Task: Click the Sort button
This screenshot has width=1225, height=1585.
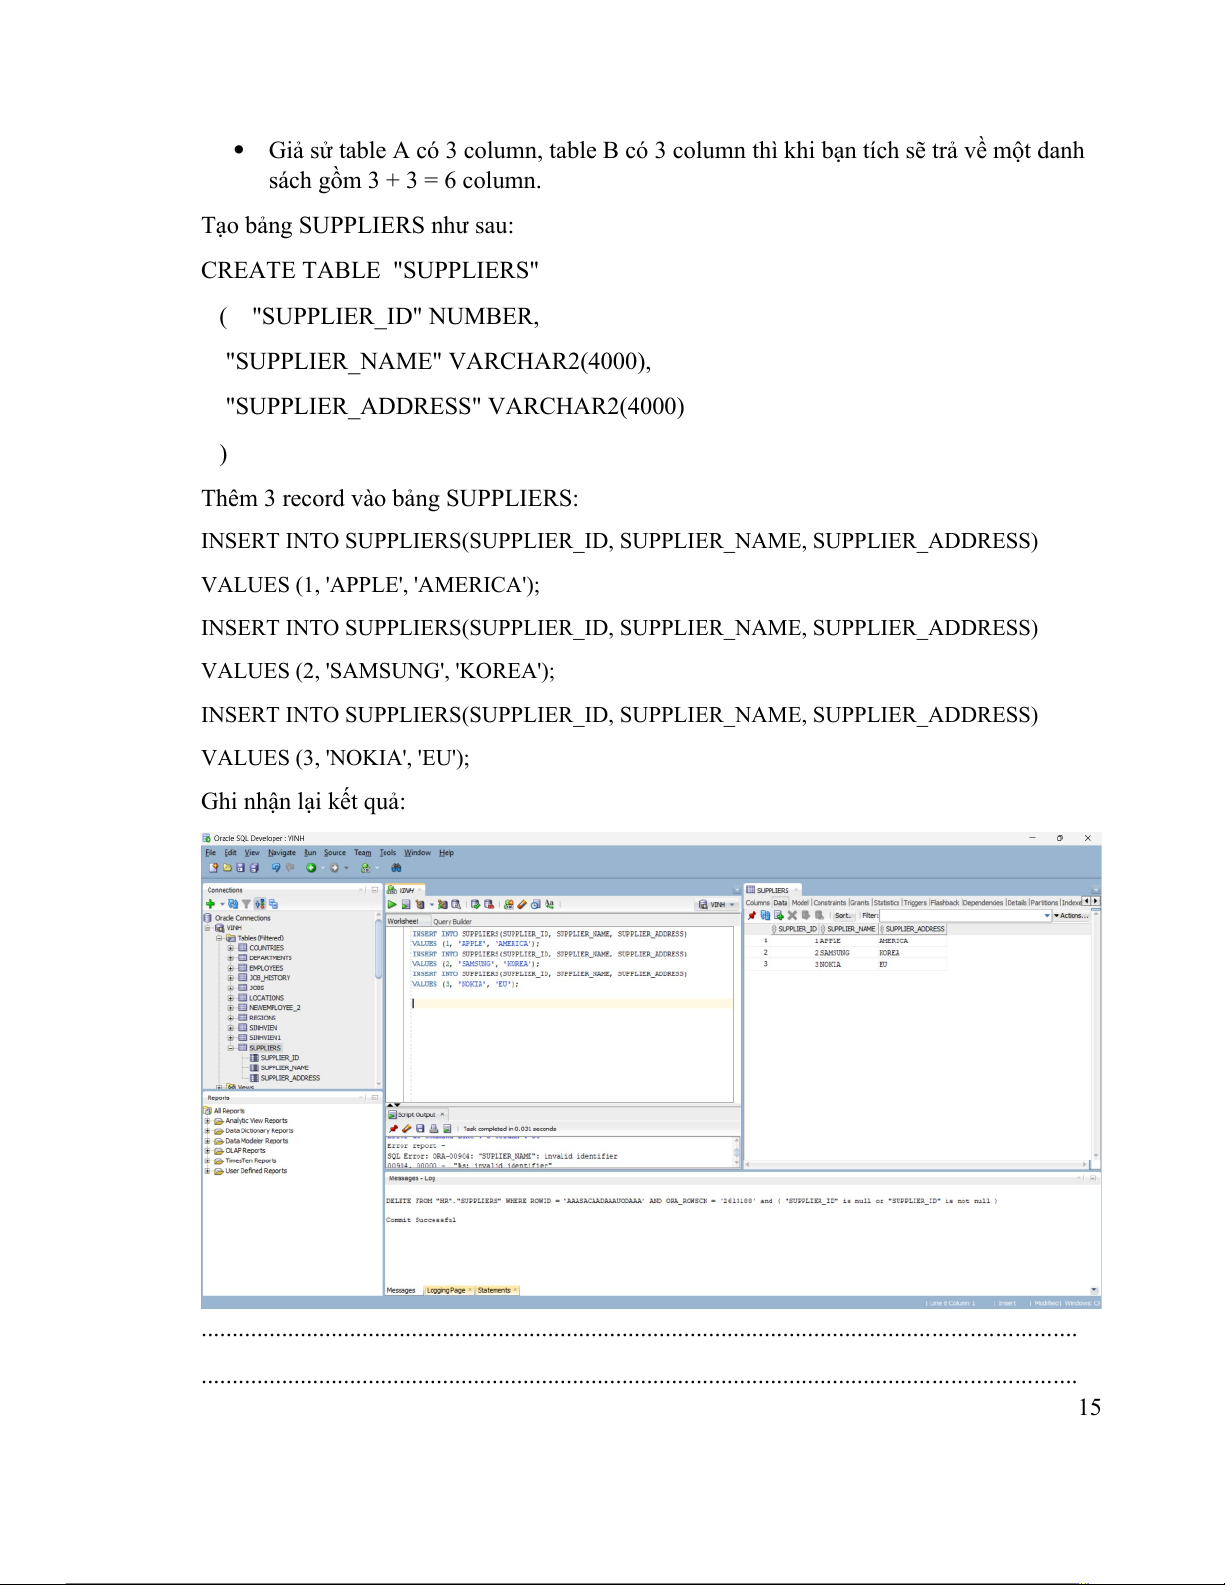Action: [843, 915]
